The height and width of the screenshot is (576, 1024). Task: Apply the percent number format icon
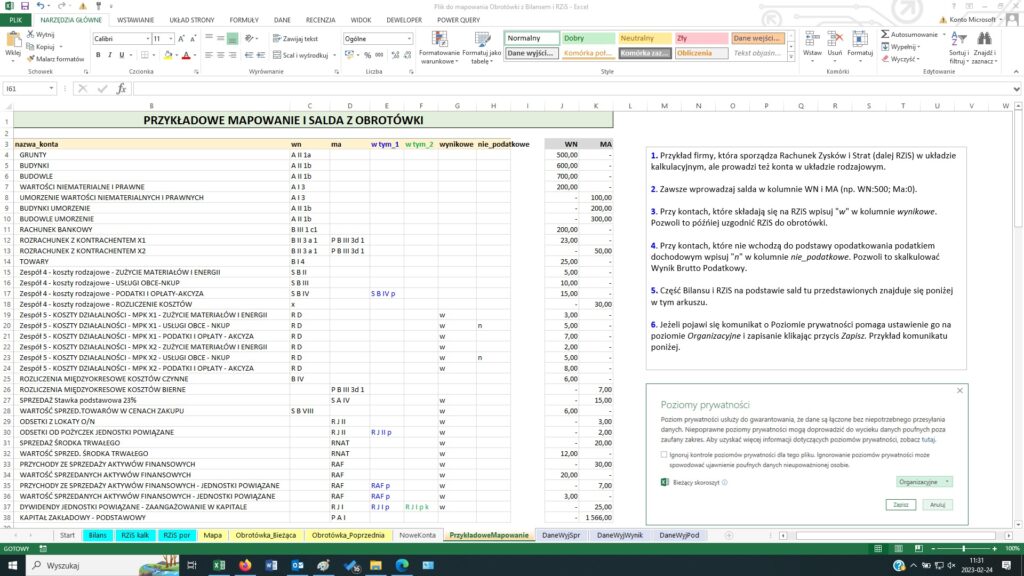369,55
